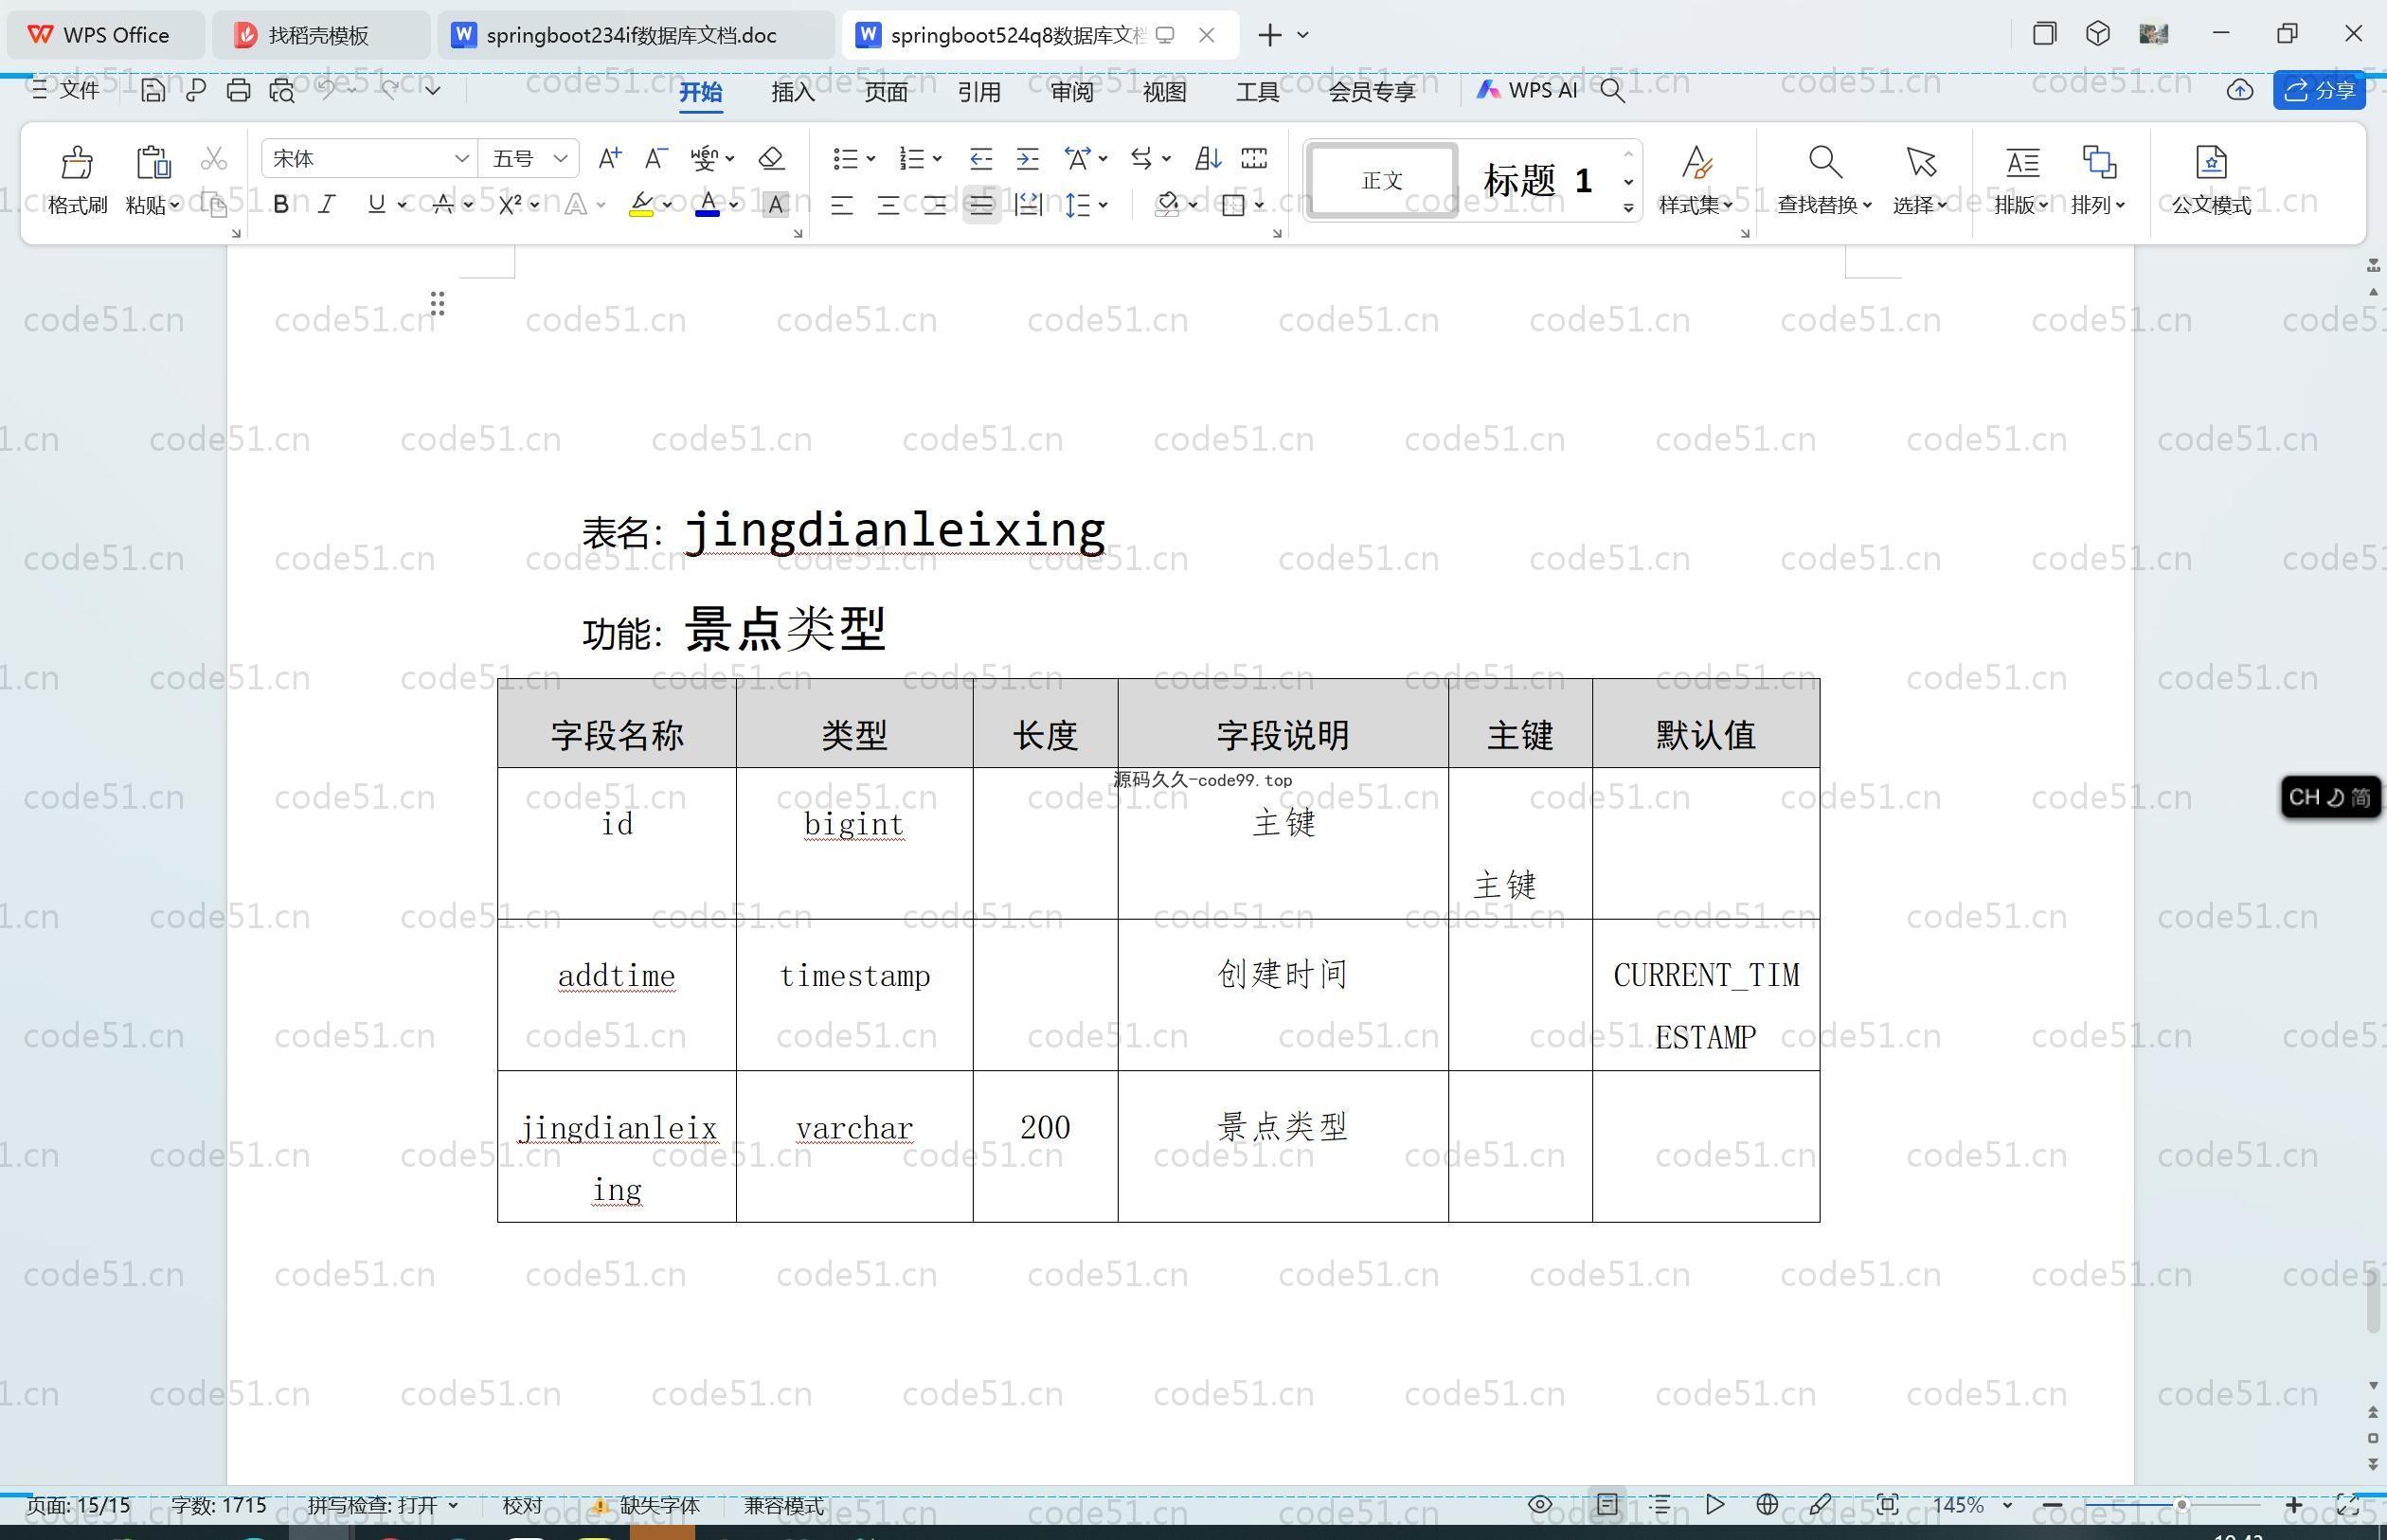
Task: Click the 分享 (Share) button
Action: point(2319,90)
